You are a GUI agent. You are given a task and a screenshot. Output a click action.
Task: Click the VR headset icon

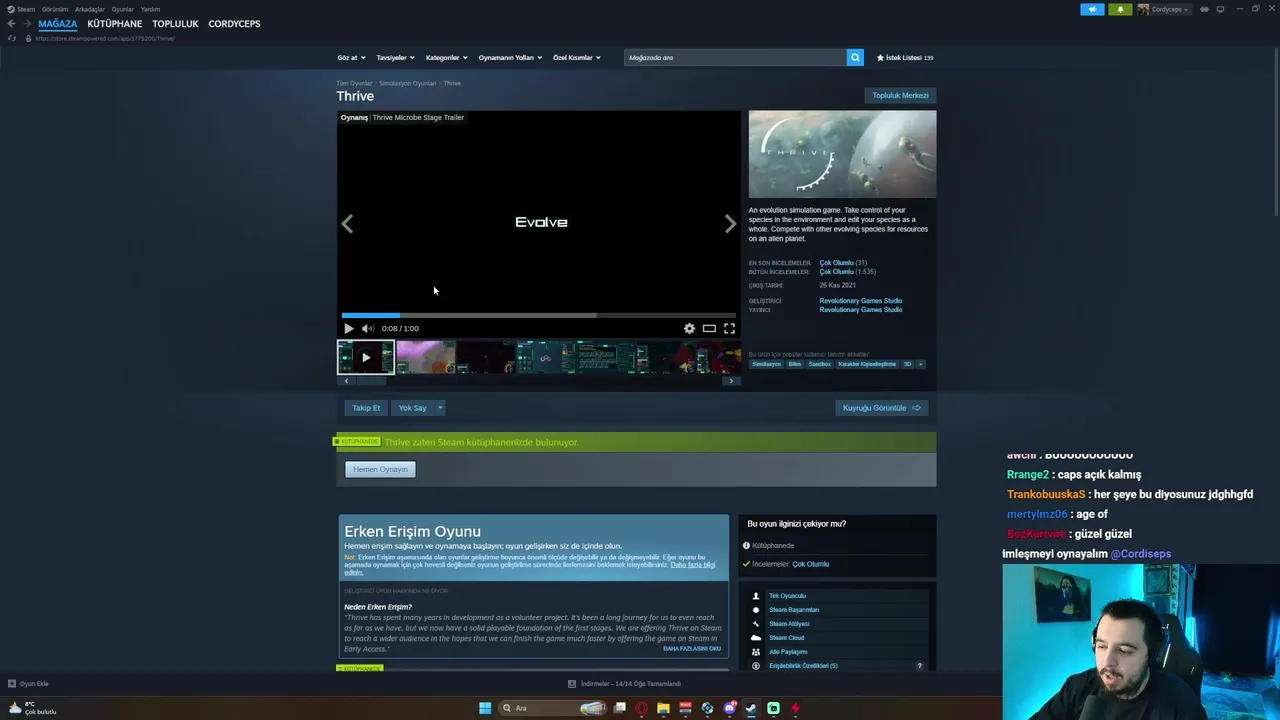[x=1204, y=9]
